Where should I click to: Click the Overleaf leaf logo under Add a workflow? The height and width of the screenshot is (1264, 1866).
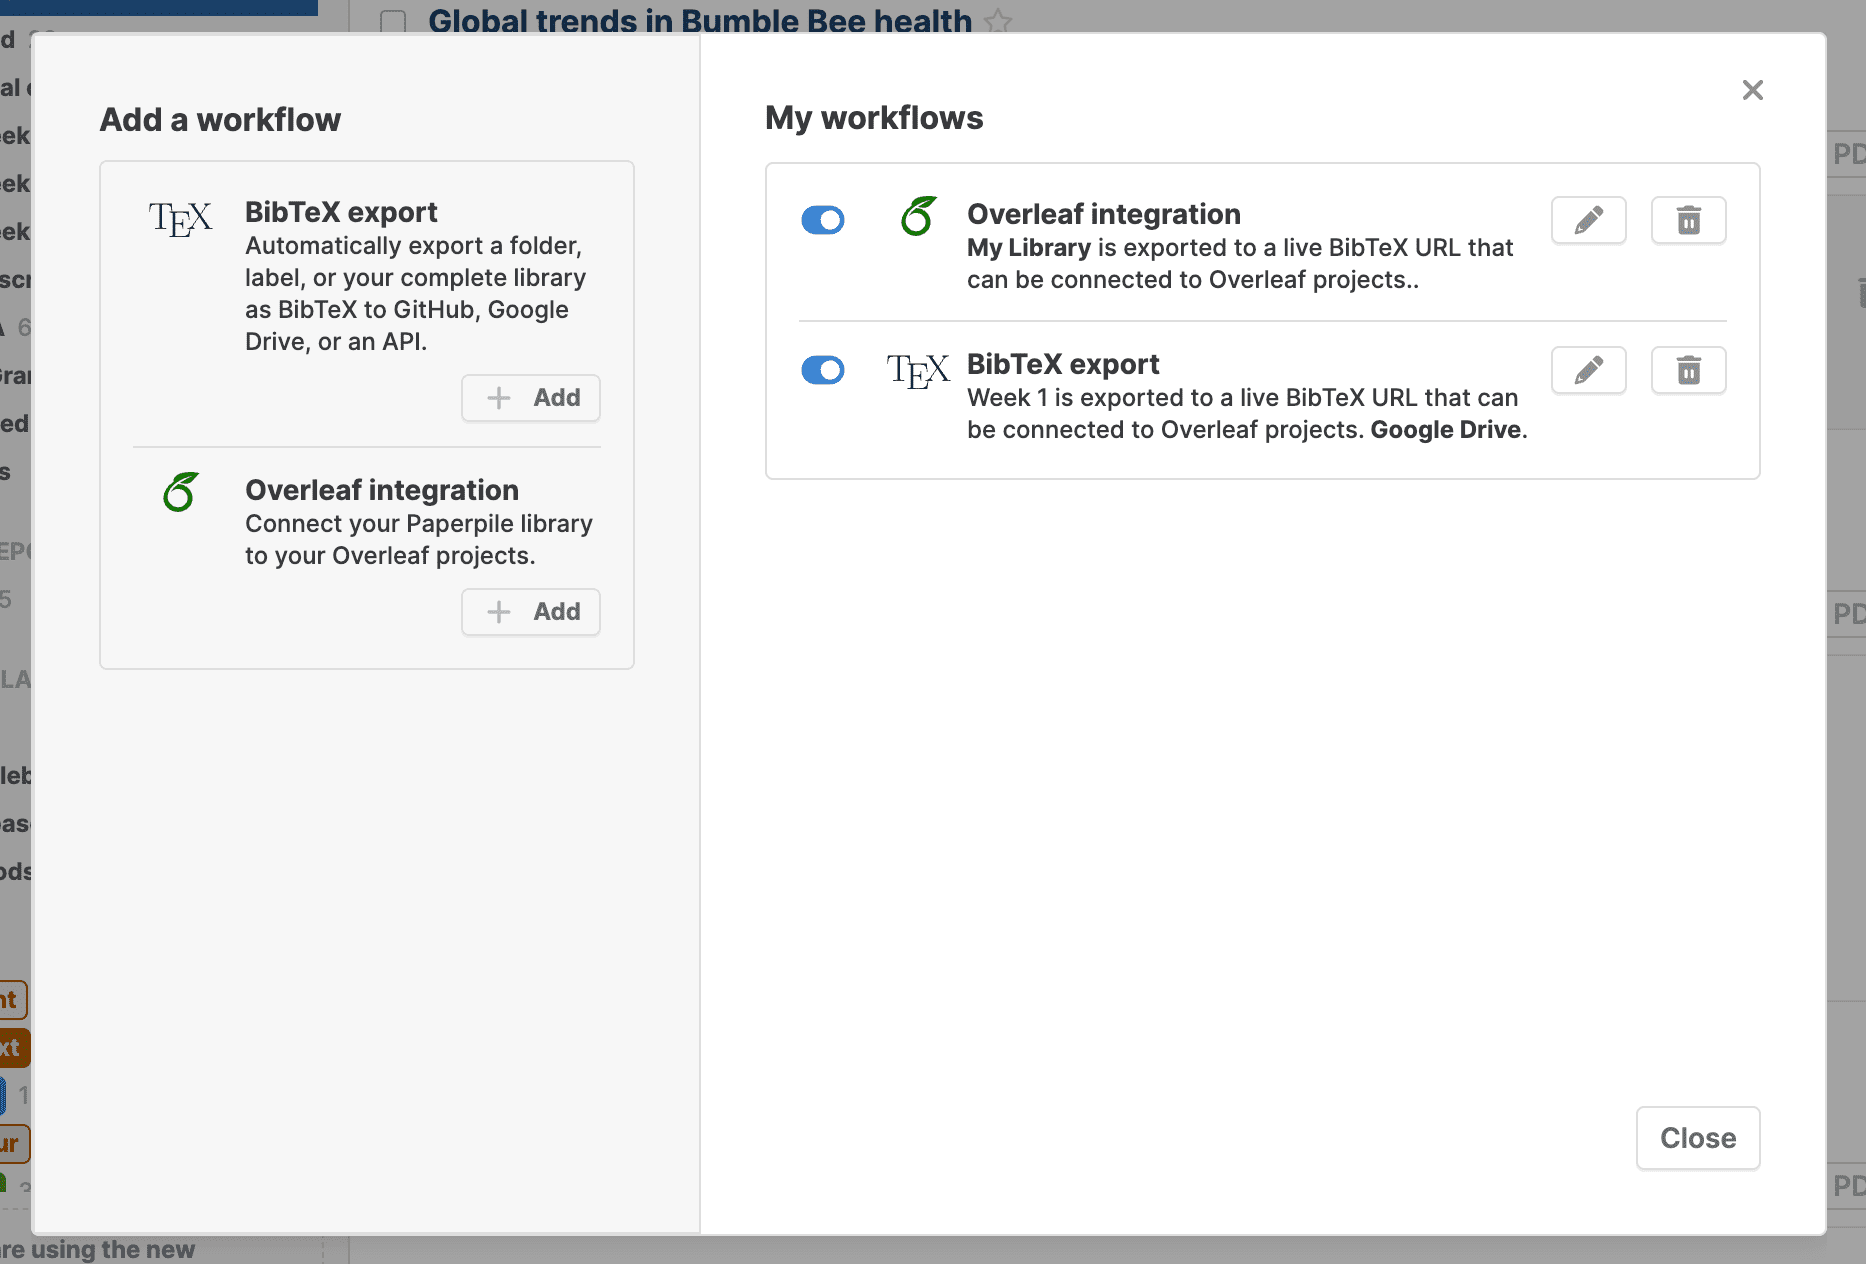pos(181,492)
